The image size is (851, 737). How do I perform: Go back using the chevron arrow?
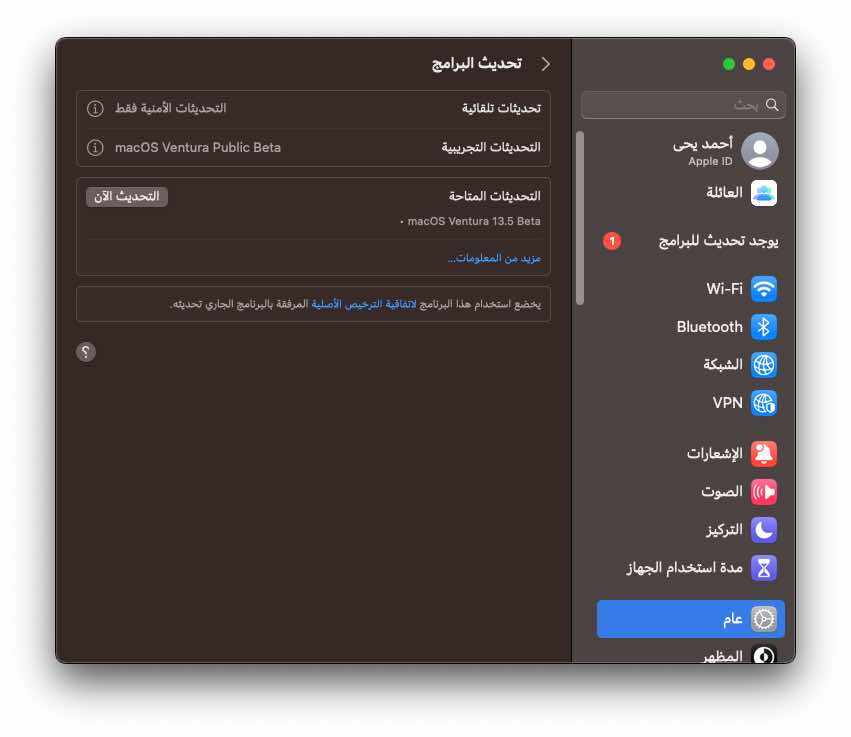coord(545,64)
